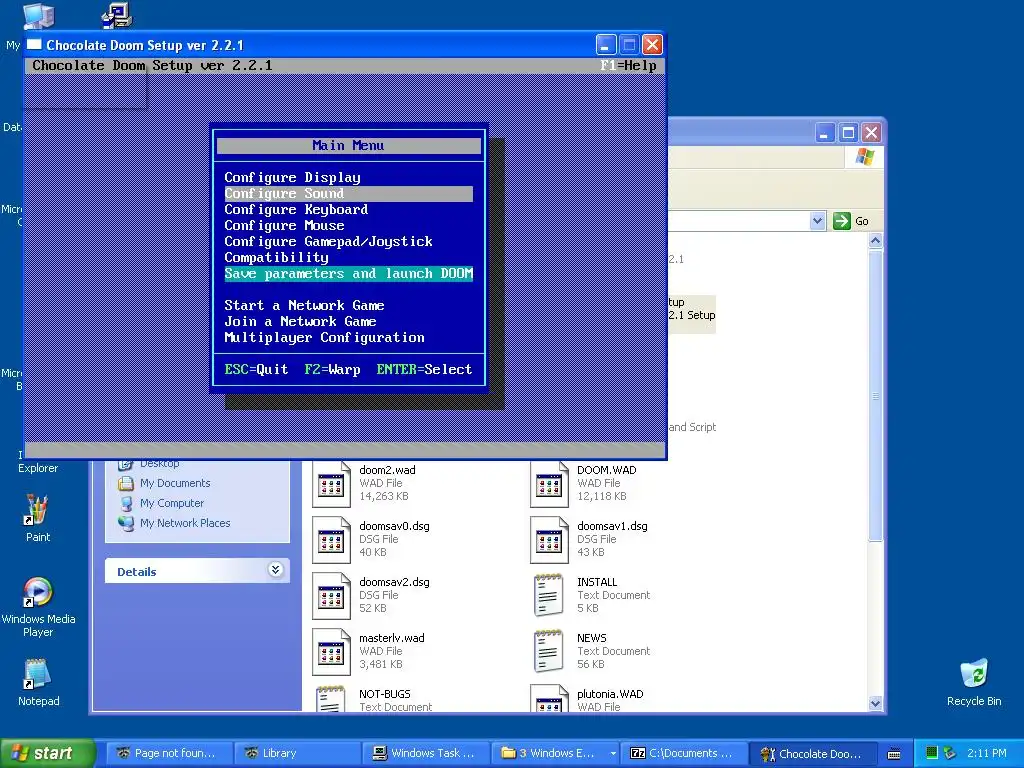1024x768 pixels.
Task: Switch to C:\Documents 7-Zip taskbar button
Action: [x=683, y=753]
